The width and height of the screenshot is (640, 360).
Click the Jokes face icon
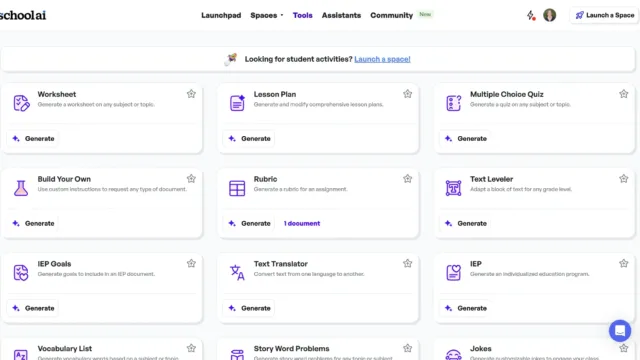(x=453, y=355)
